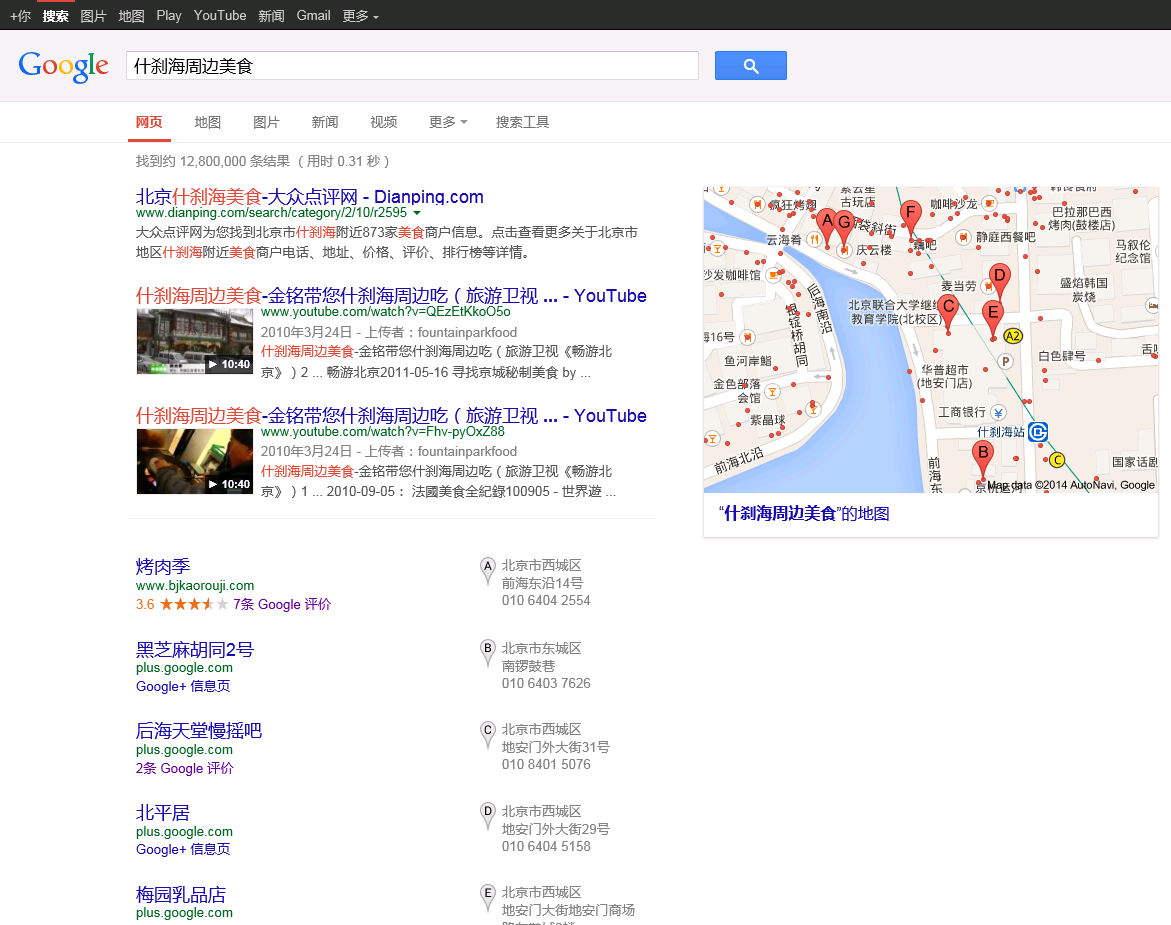This screenshot has width=1171, height=925.
Task: Click +你 in the top bar
Action: click(20, 16)
